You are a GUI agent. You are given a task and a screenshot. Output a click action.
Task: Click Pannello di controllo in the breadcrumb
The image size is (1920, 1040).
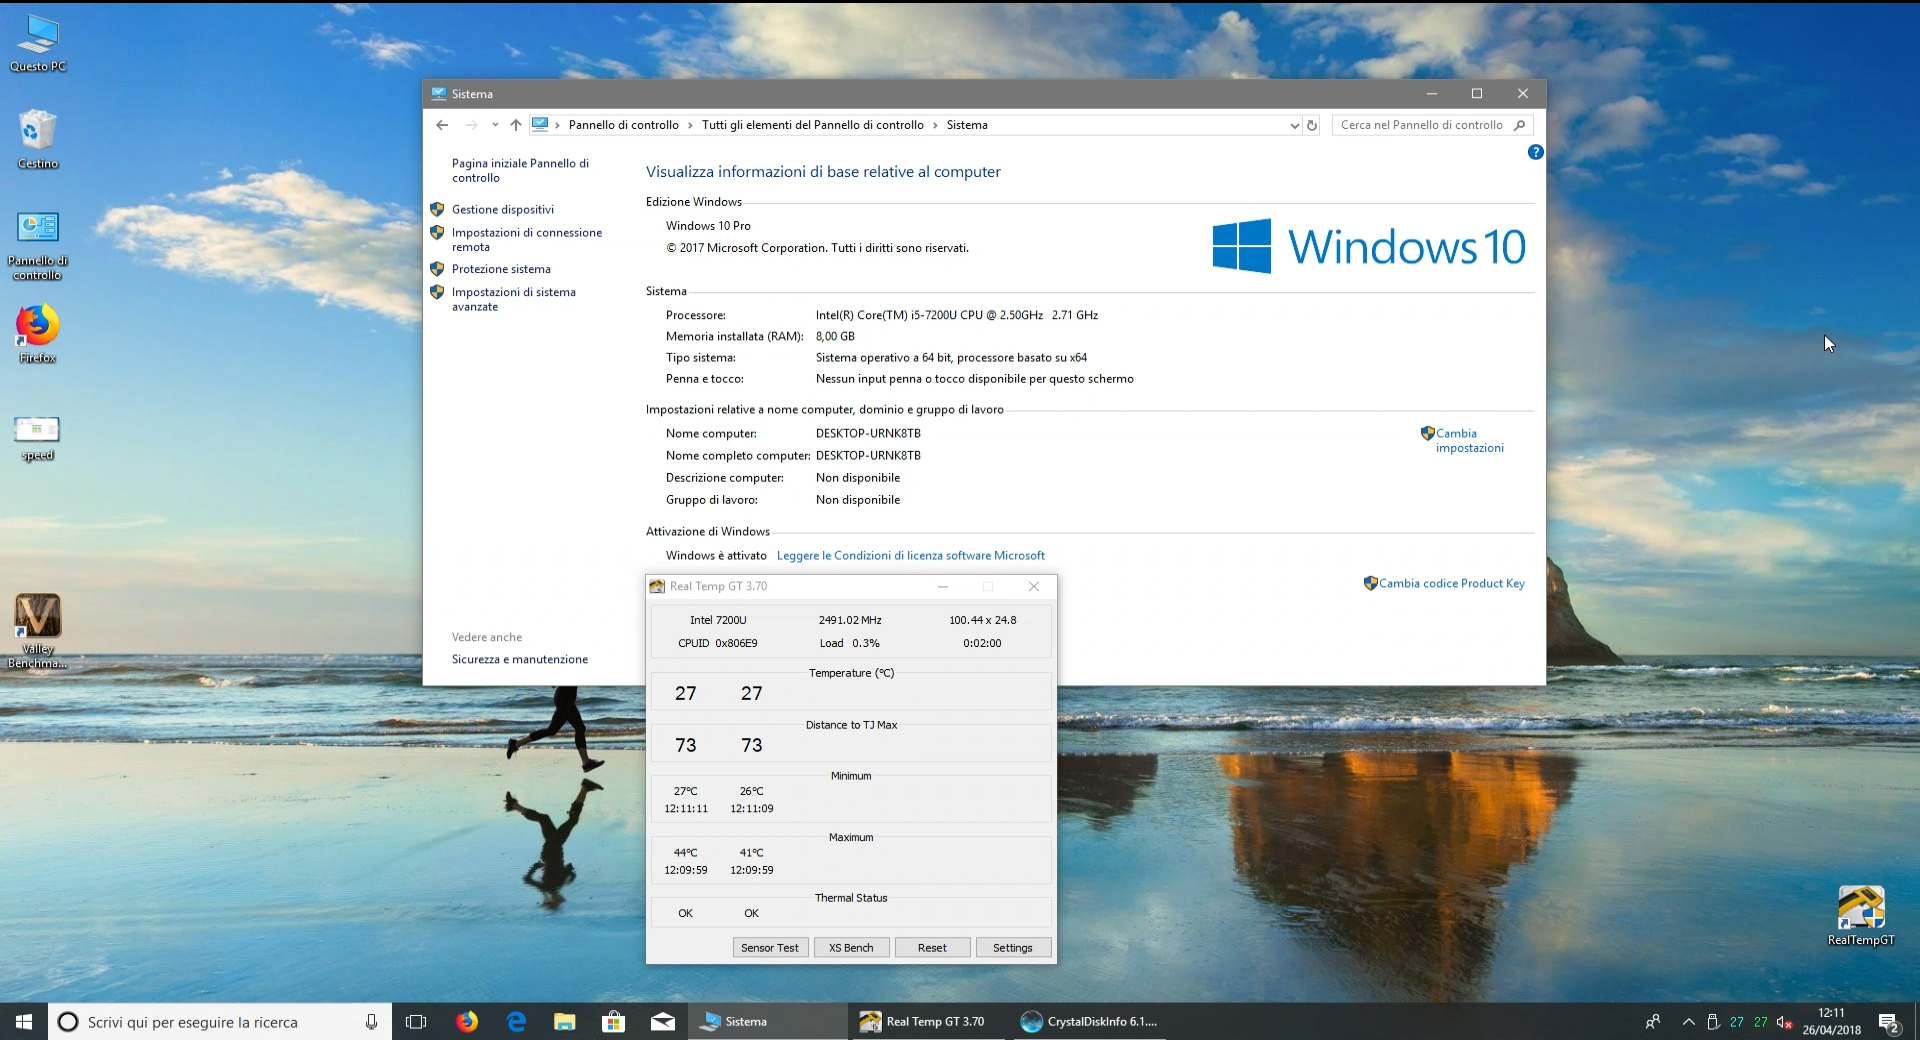pos(623,125)
